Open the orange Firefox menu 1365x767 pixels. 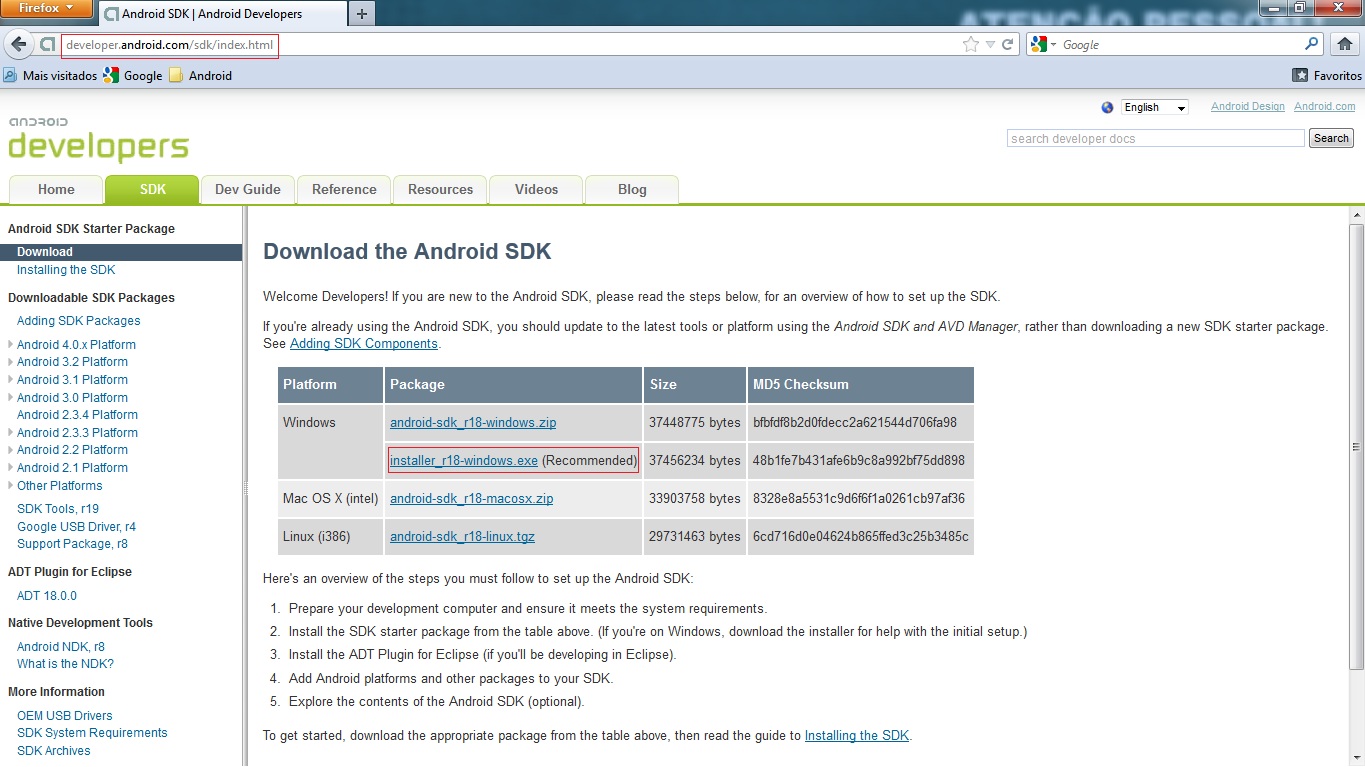[x=46, y=9]
